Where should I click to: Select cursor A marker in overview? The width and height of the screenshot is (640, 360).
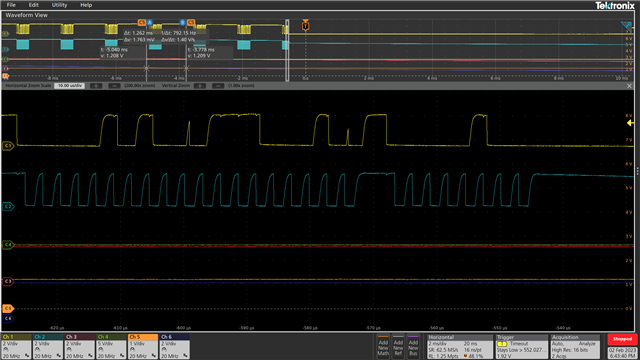coord(150,22)
